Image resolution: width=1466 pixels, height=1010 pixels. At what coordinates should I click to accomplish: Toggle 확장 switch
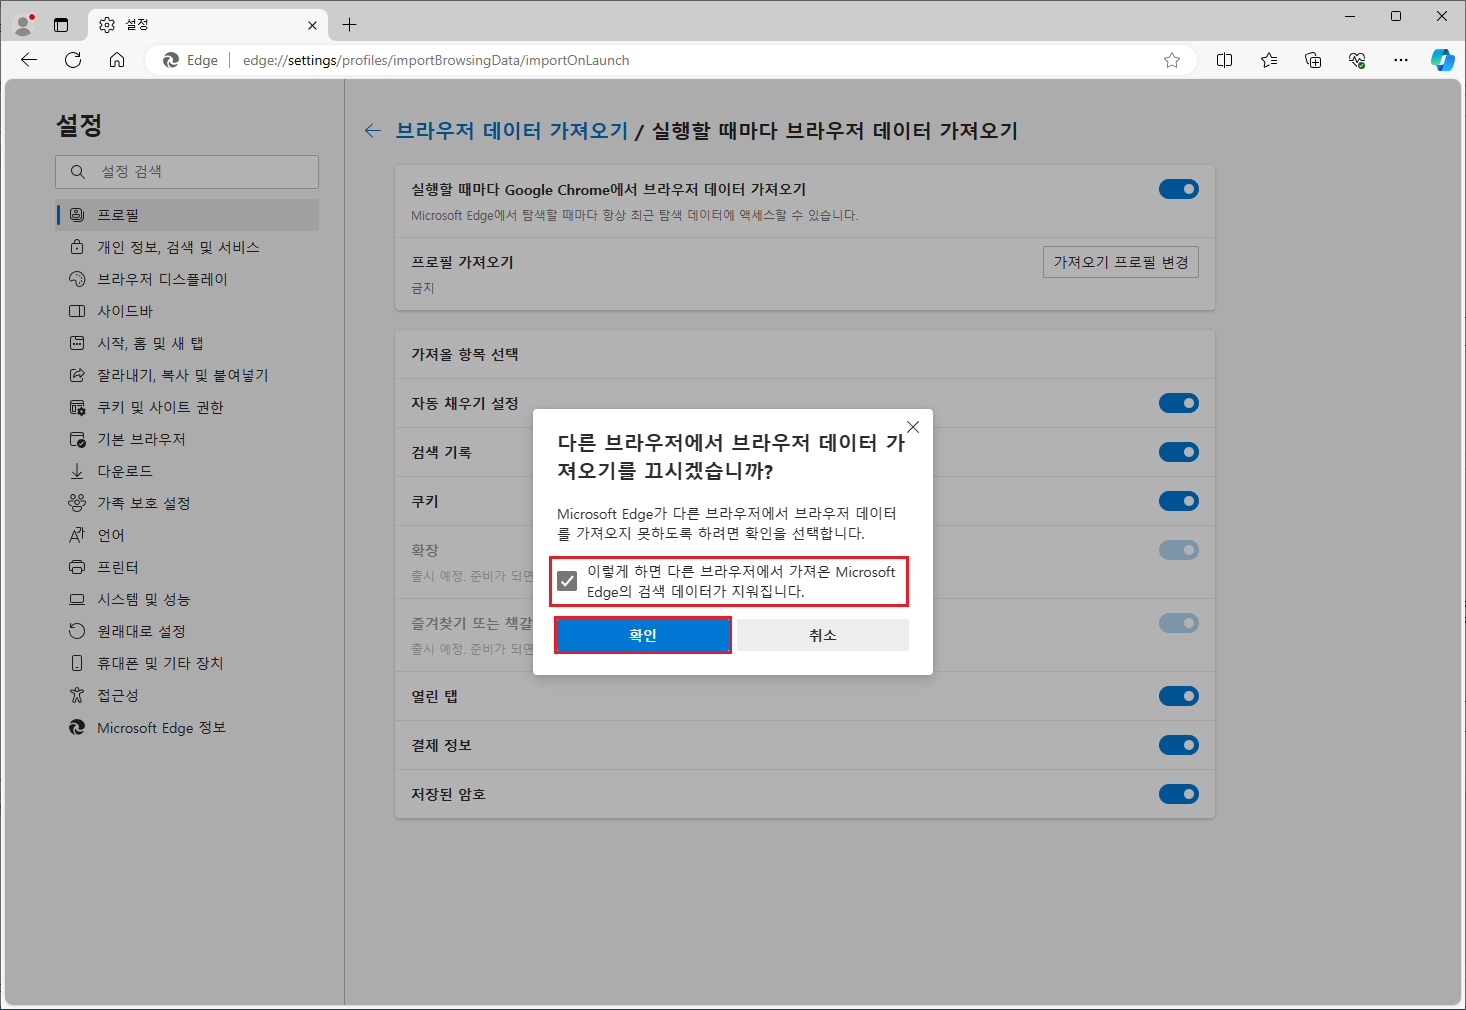(1178, 550)
